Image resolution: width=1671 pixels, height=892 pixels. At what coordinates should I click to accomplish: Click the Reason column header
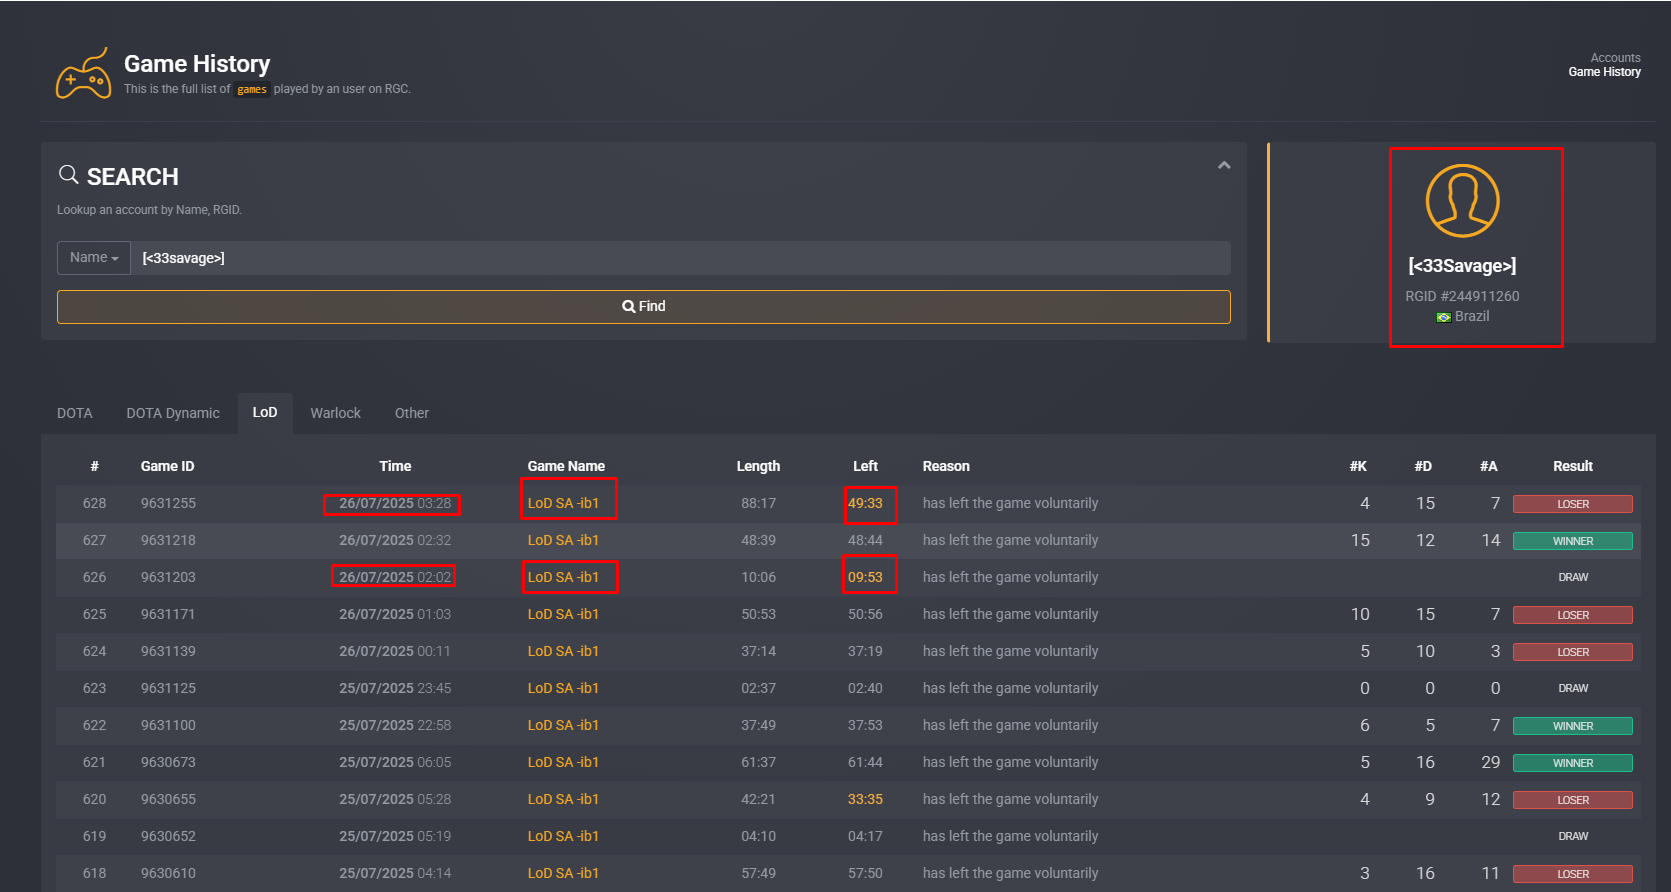click(x=946, y=466)
